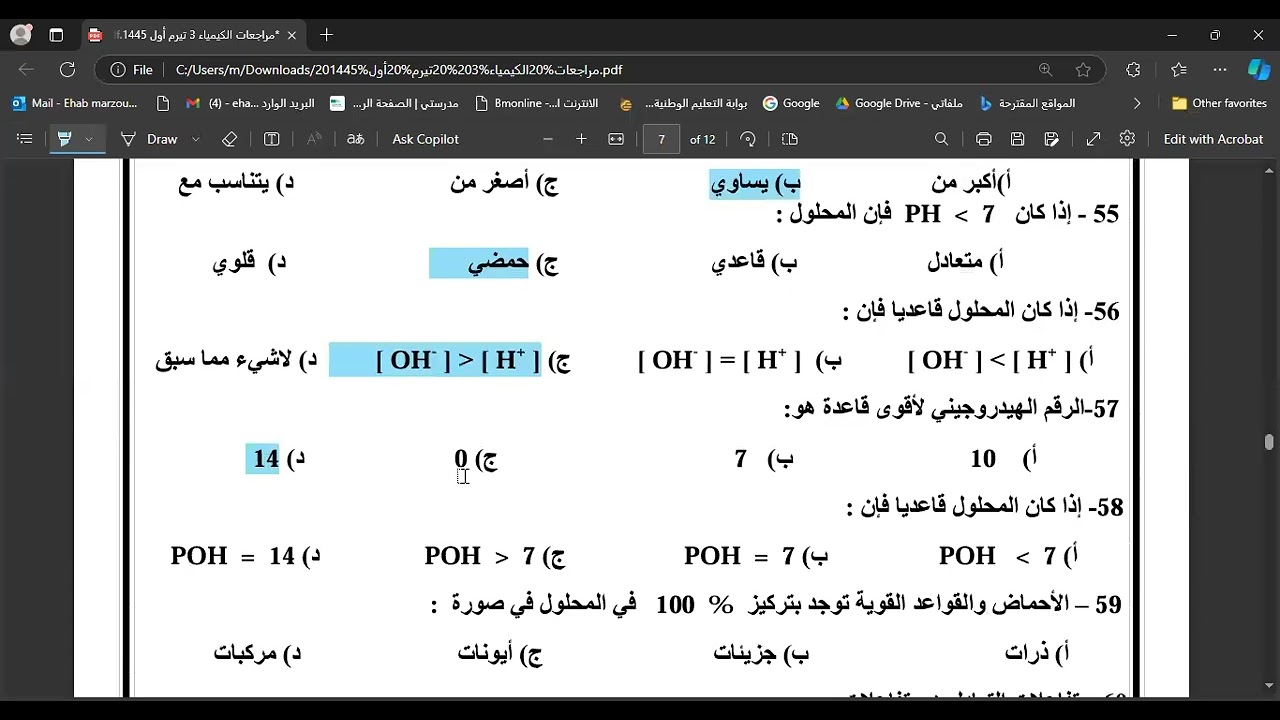This screenshot has width=1280, height=720.
Task: Open a new browser tab
Action: (x=326, y=35)
